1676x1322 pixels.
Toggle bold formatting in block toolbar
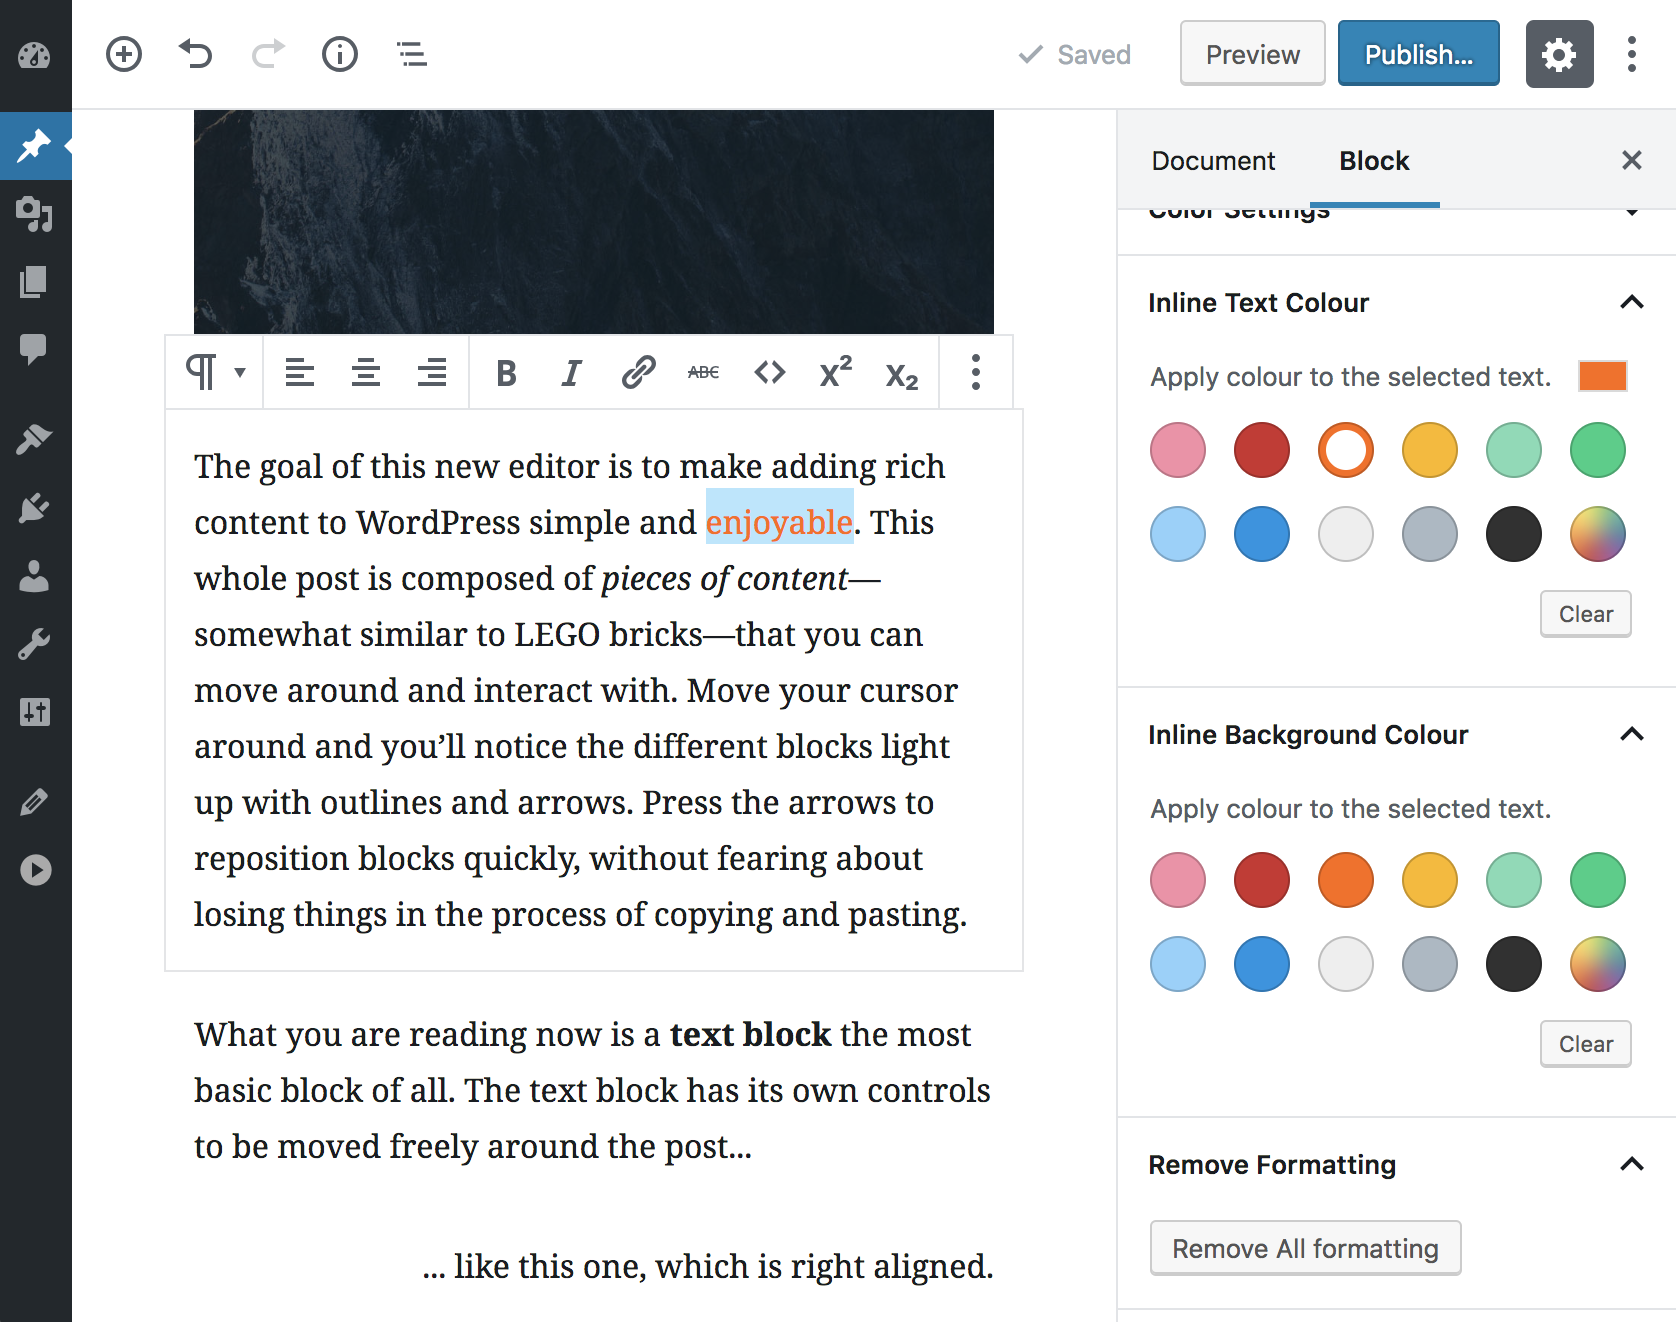click(x=506, y=373)
